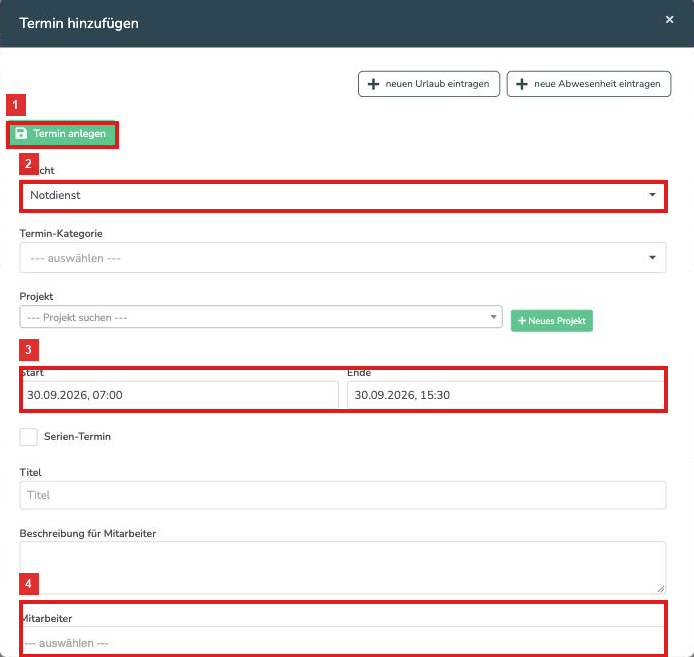Click the 'Beschreibung für Mitarbeiter' label

click(x=88, y=533)
